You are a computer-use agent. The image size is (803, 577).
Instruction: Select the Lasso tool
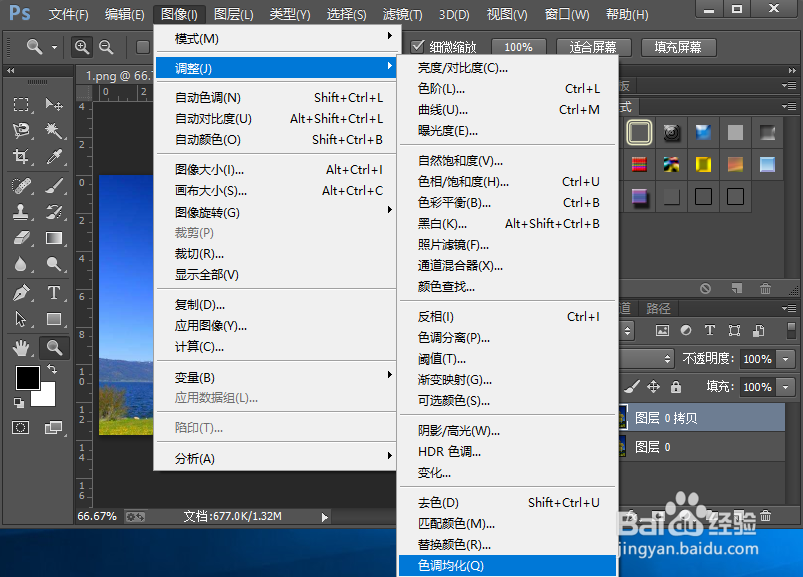(23, 129)
